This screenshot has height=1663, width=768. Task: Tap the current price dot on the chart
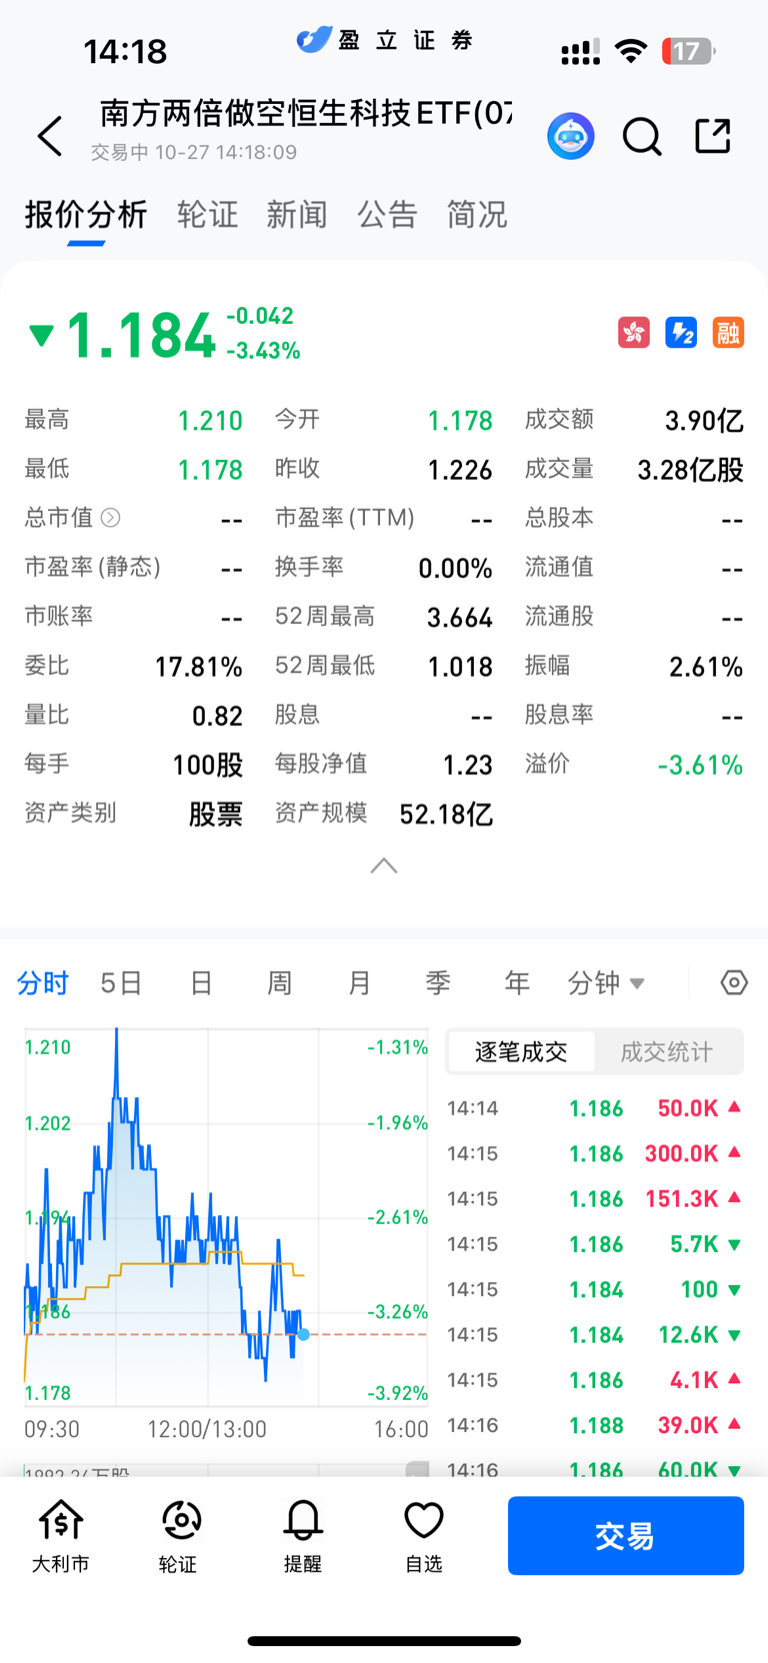304,1334
